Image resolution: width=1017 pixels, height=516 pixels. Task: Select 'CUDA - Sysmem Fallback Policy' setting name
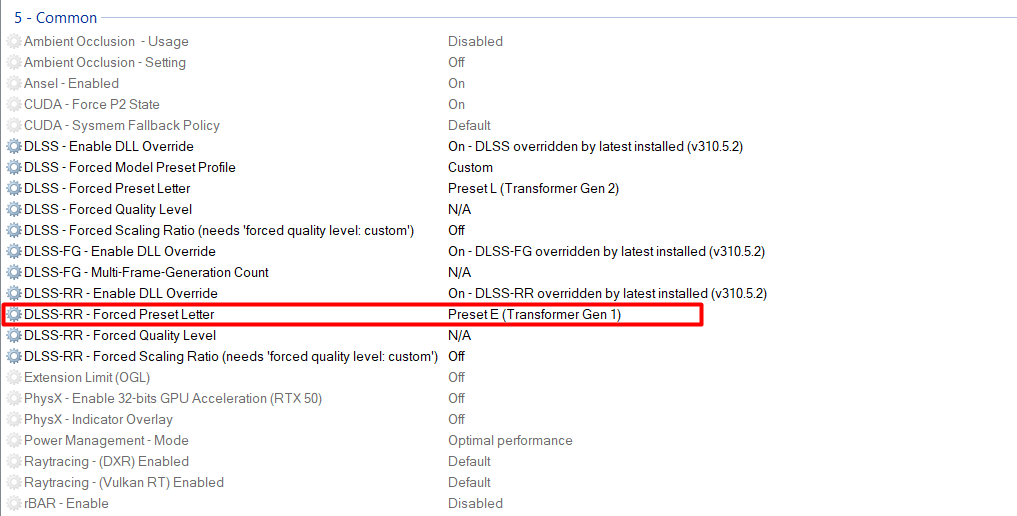pos(121,126)
